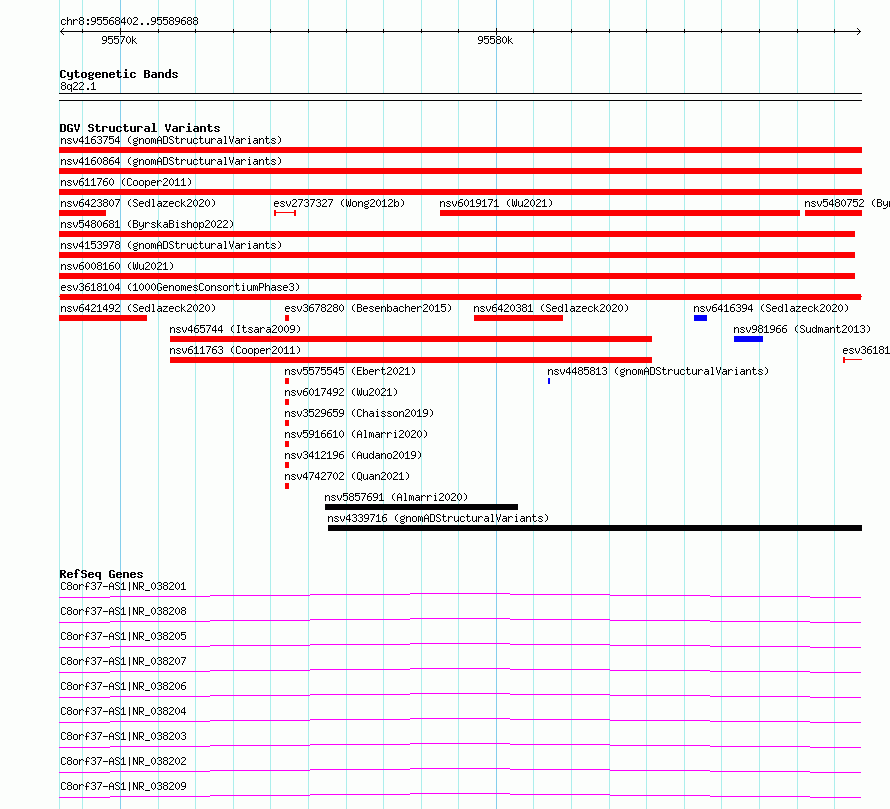Screen dimensions: 890x809
Task: Open the Cytogenetic Bands track title
Action: (x=119, y=74)
